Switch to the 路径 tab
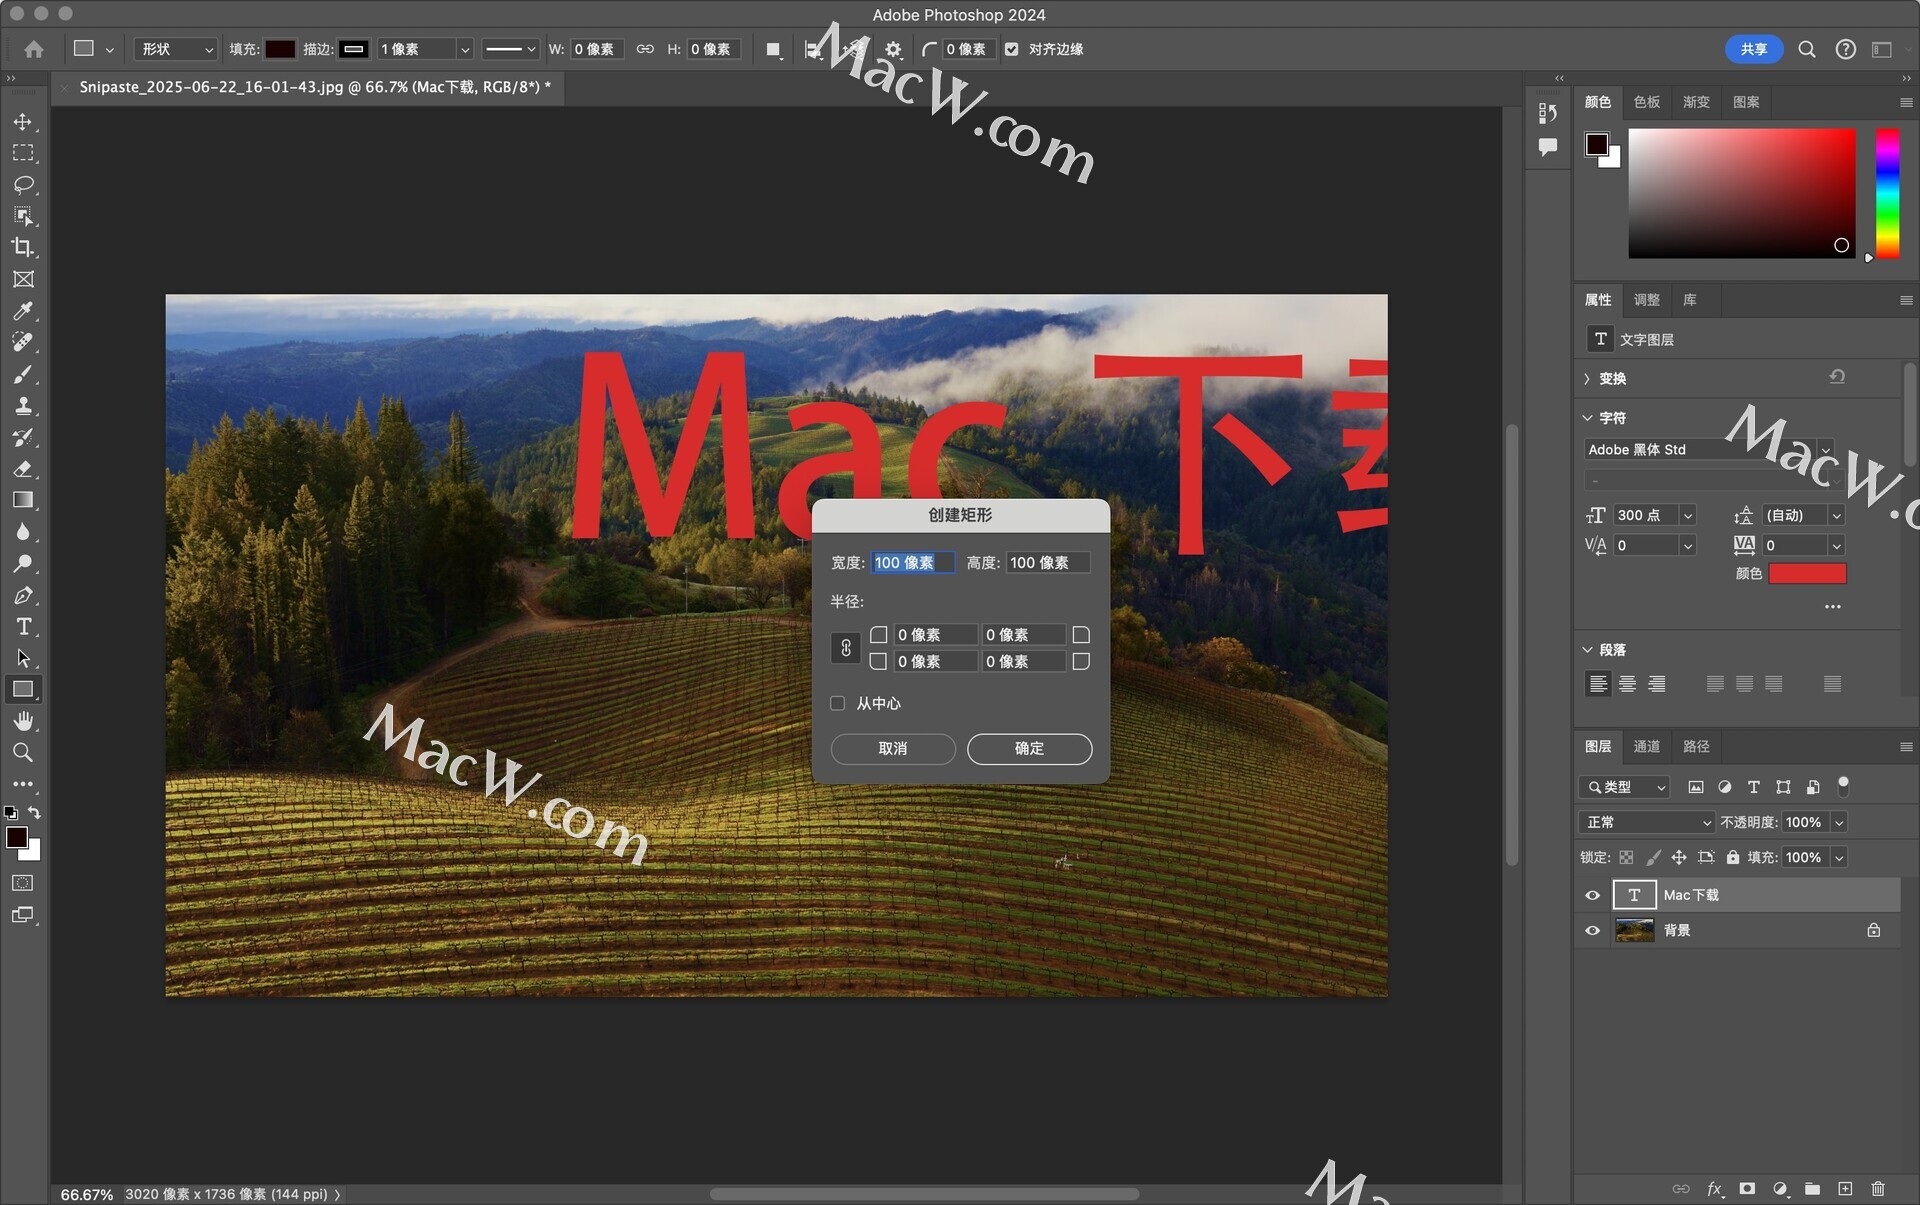1920x1205 pixels. (x=1696, y=747)
